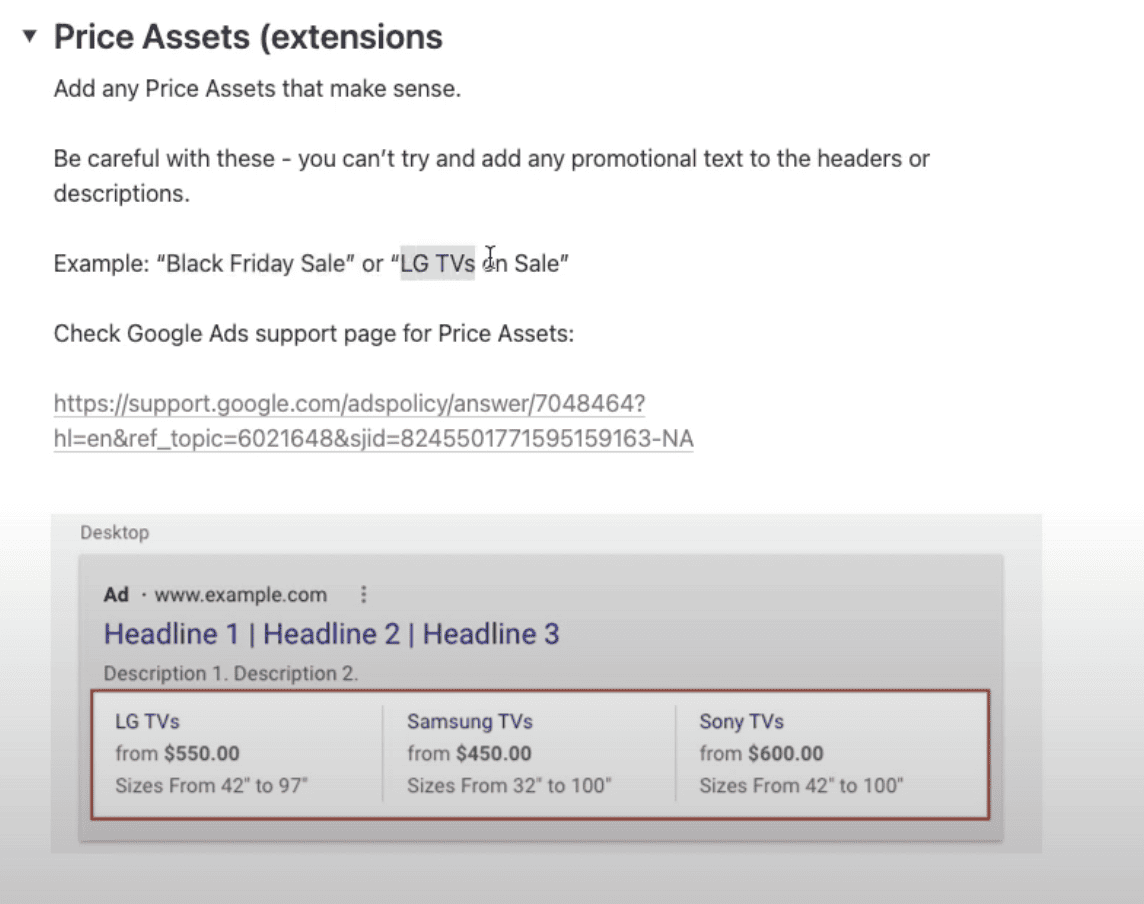
Task: Select the Sony TVs price asset title
Action: (741, 722)
